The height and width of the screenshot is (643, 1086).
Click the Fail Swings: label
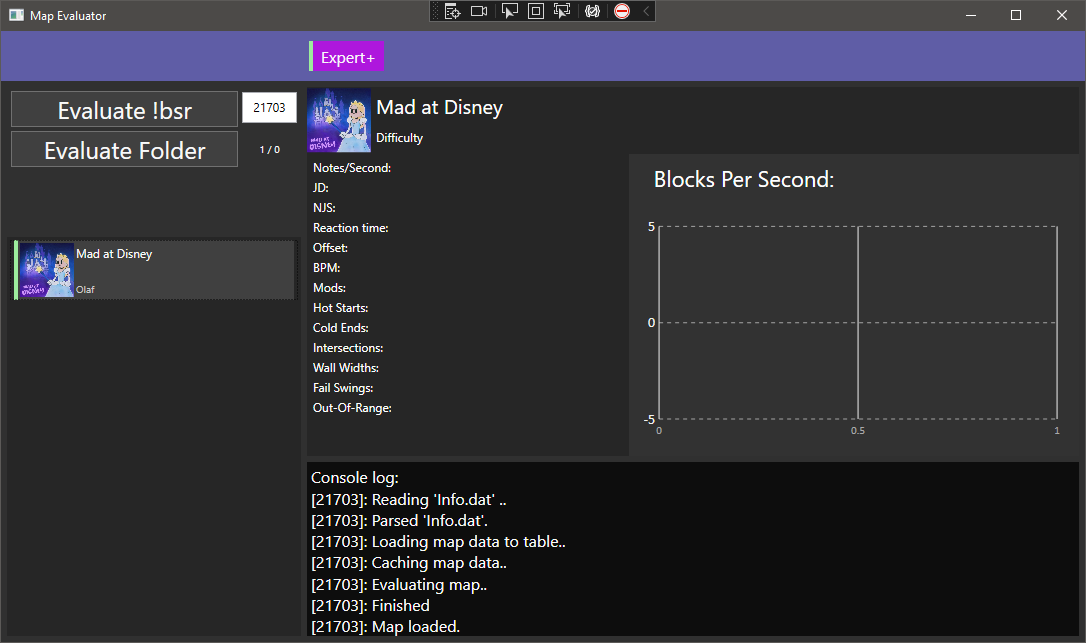(343, 388)
